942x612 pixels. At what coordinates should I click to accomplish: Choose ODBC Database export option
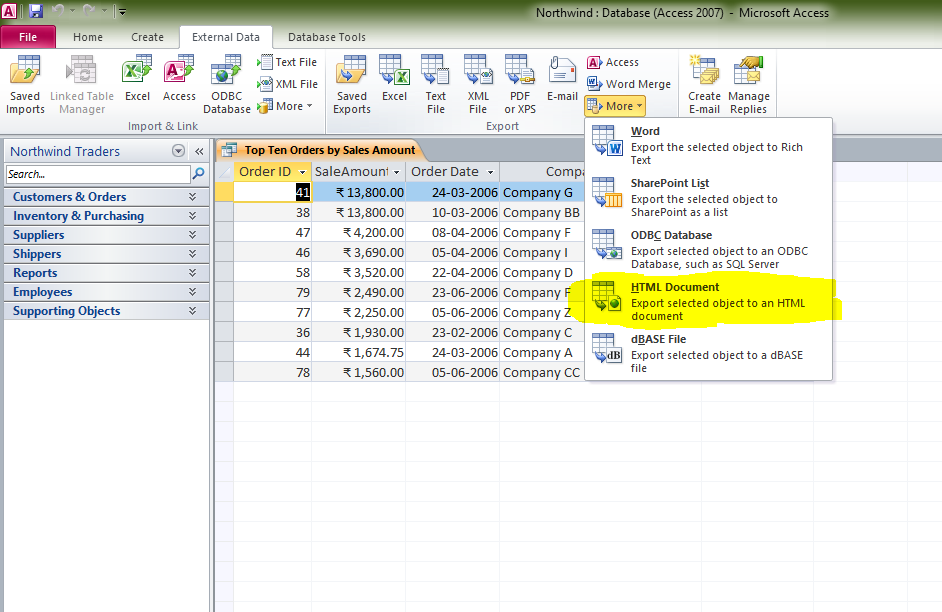point(708,249)
